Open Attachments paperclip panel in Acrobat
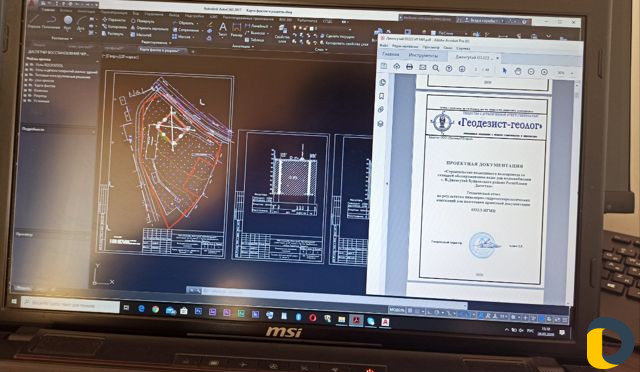The width and height of the screenshot is (640, 372). (x=381, y=109)
